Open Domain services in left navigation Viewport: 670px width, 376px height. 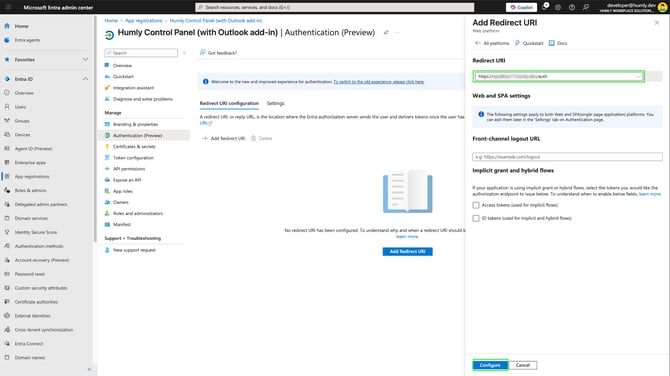[x=31, y=218]
